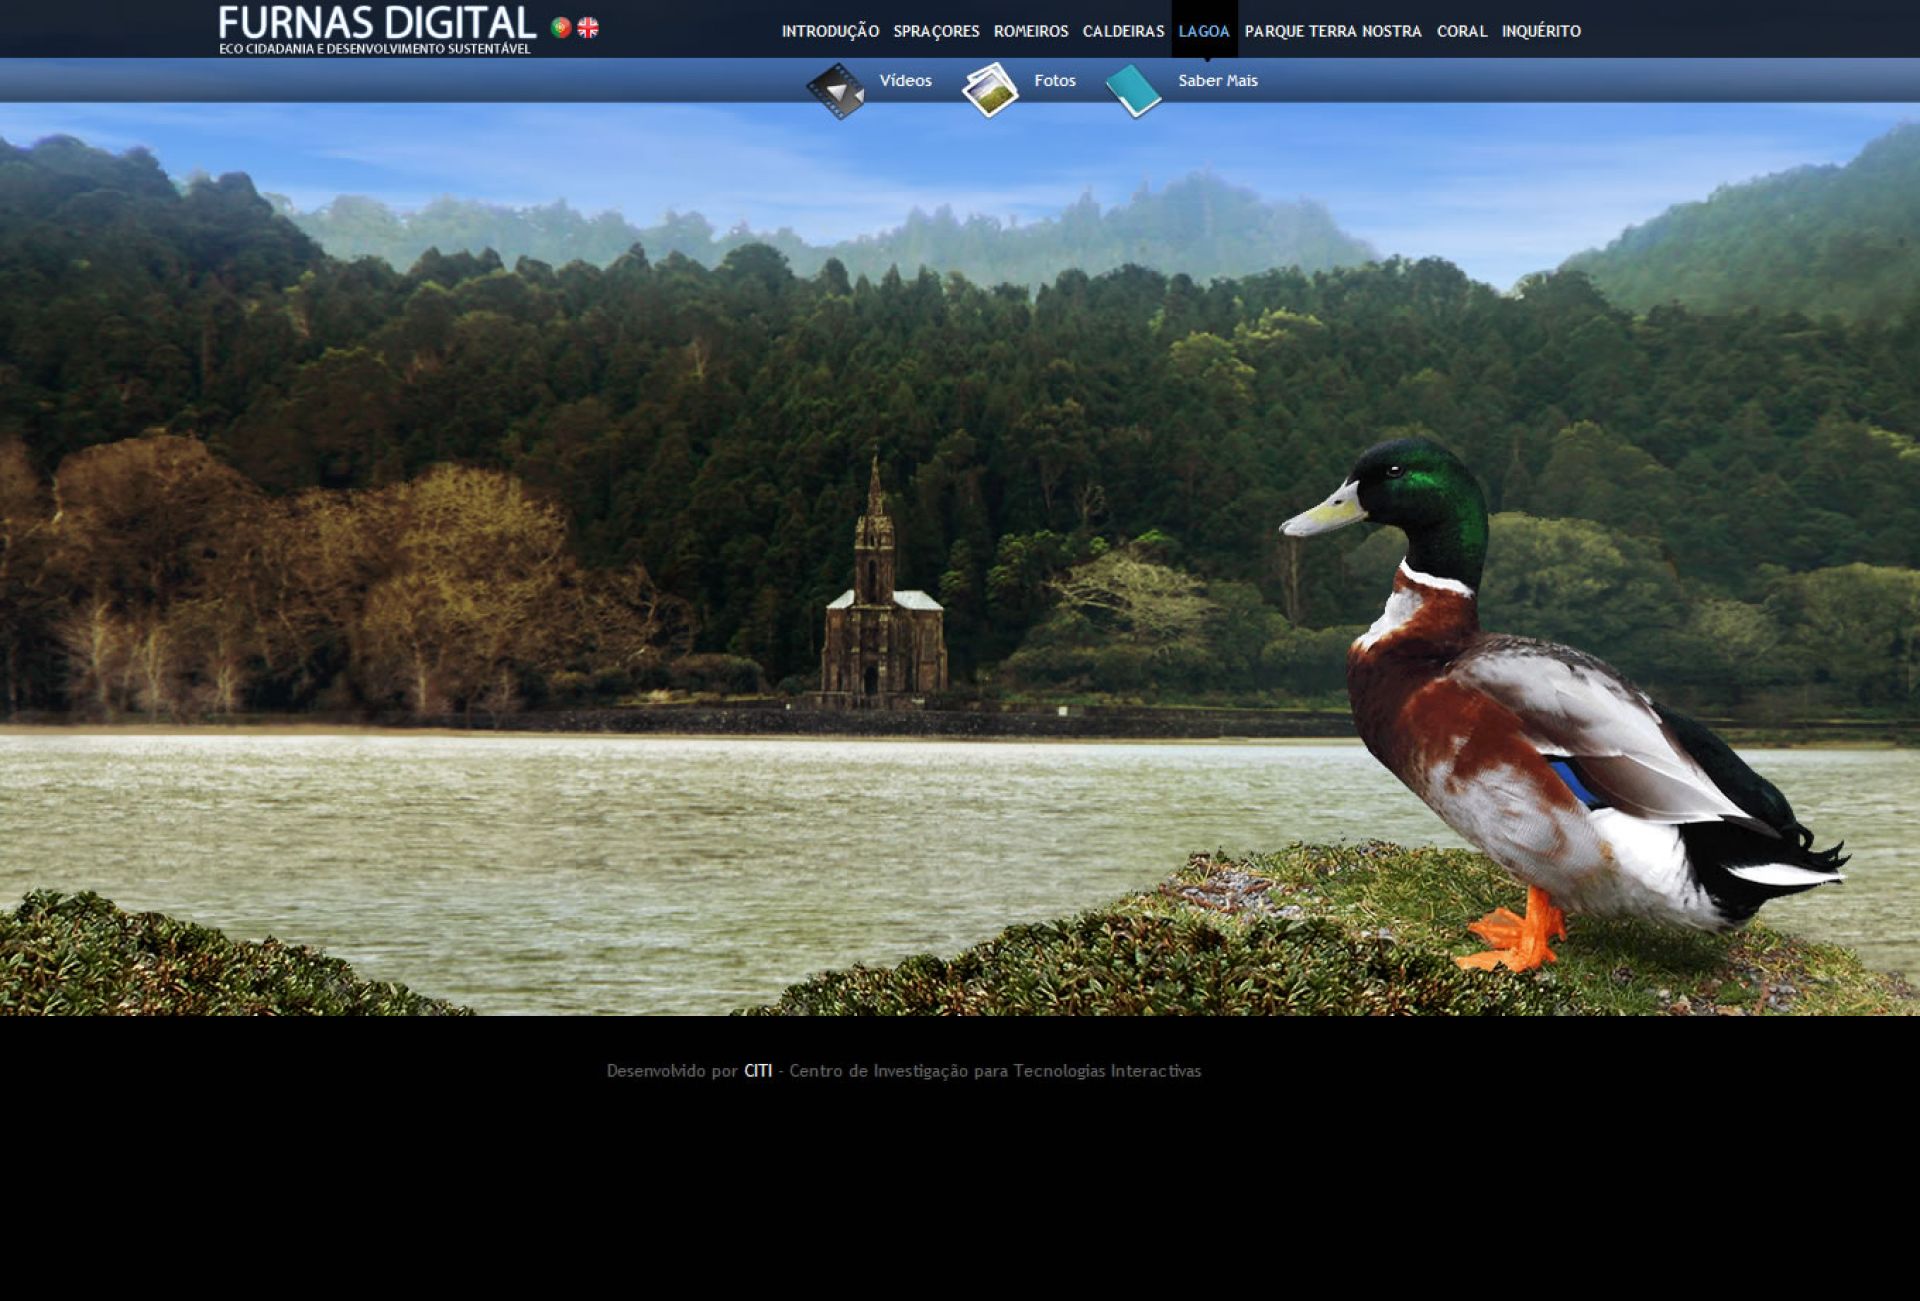The width and height of the screenshot is (1920, 1301).
Task: Follow the CITI link in the footer
Action: pos(758,1071)
